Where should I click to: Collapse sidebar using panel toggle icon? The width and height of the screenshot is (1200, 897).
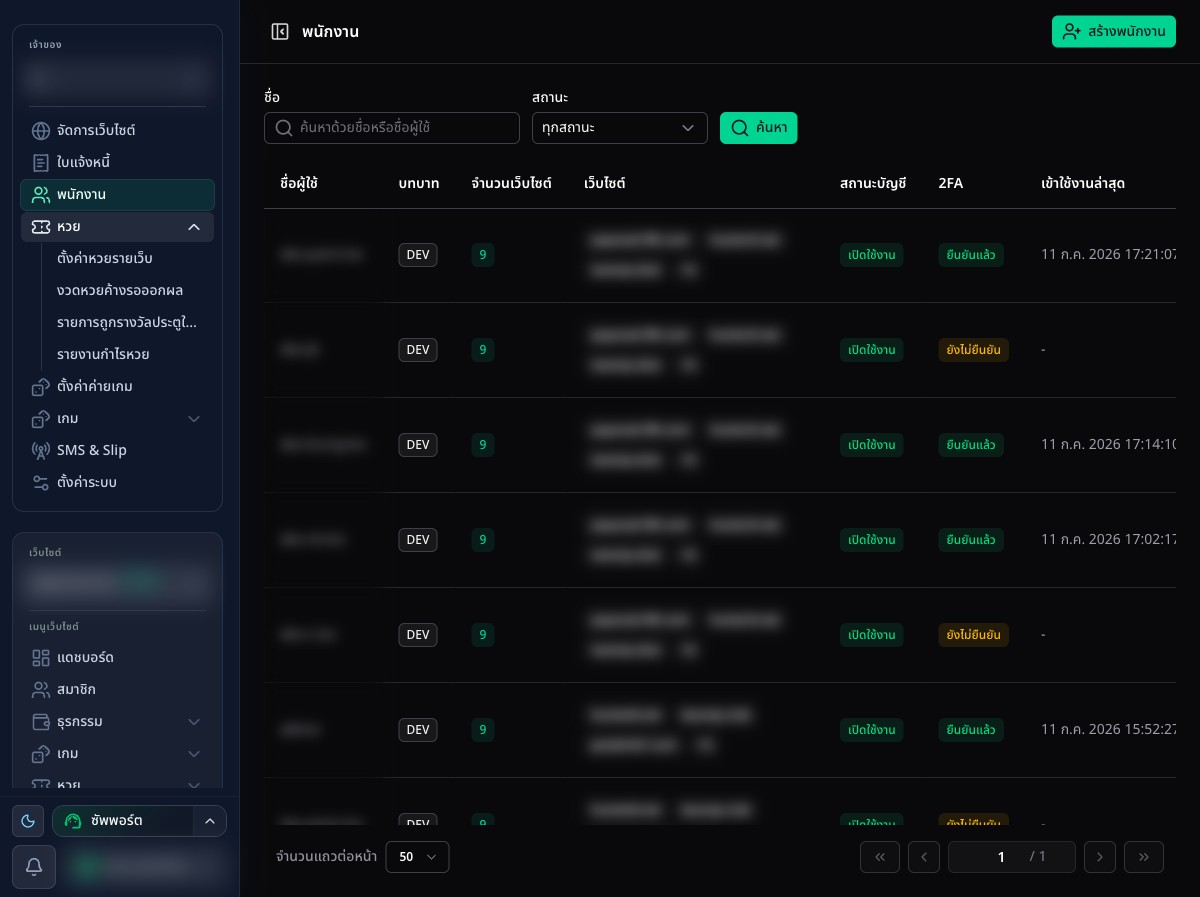(x=280, y=32)
